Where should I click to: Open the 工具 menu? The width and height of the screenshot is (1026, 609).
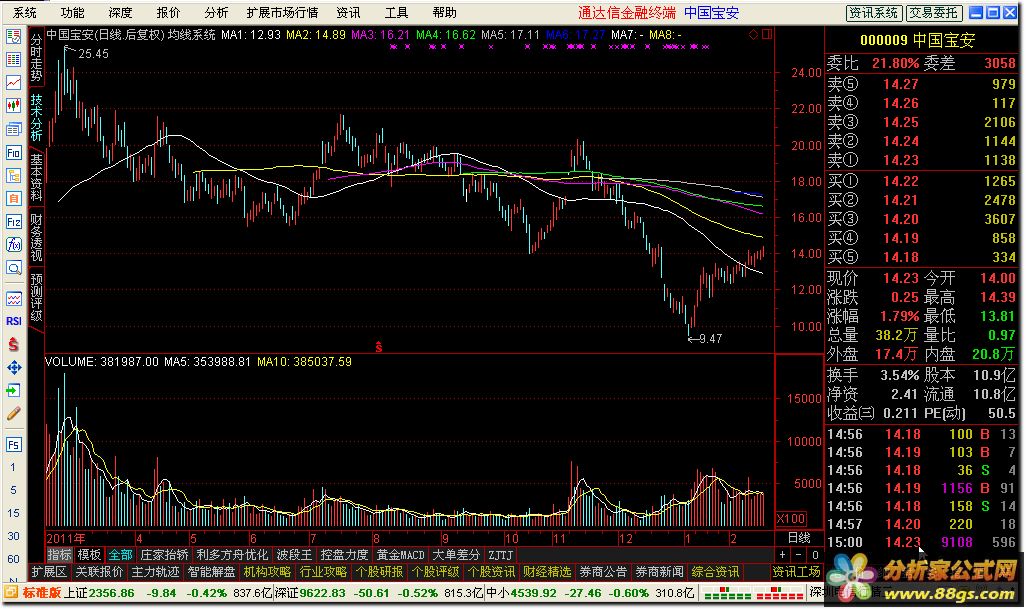coord(396,12)
